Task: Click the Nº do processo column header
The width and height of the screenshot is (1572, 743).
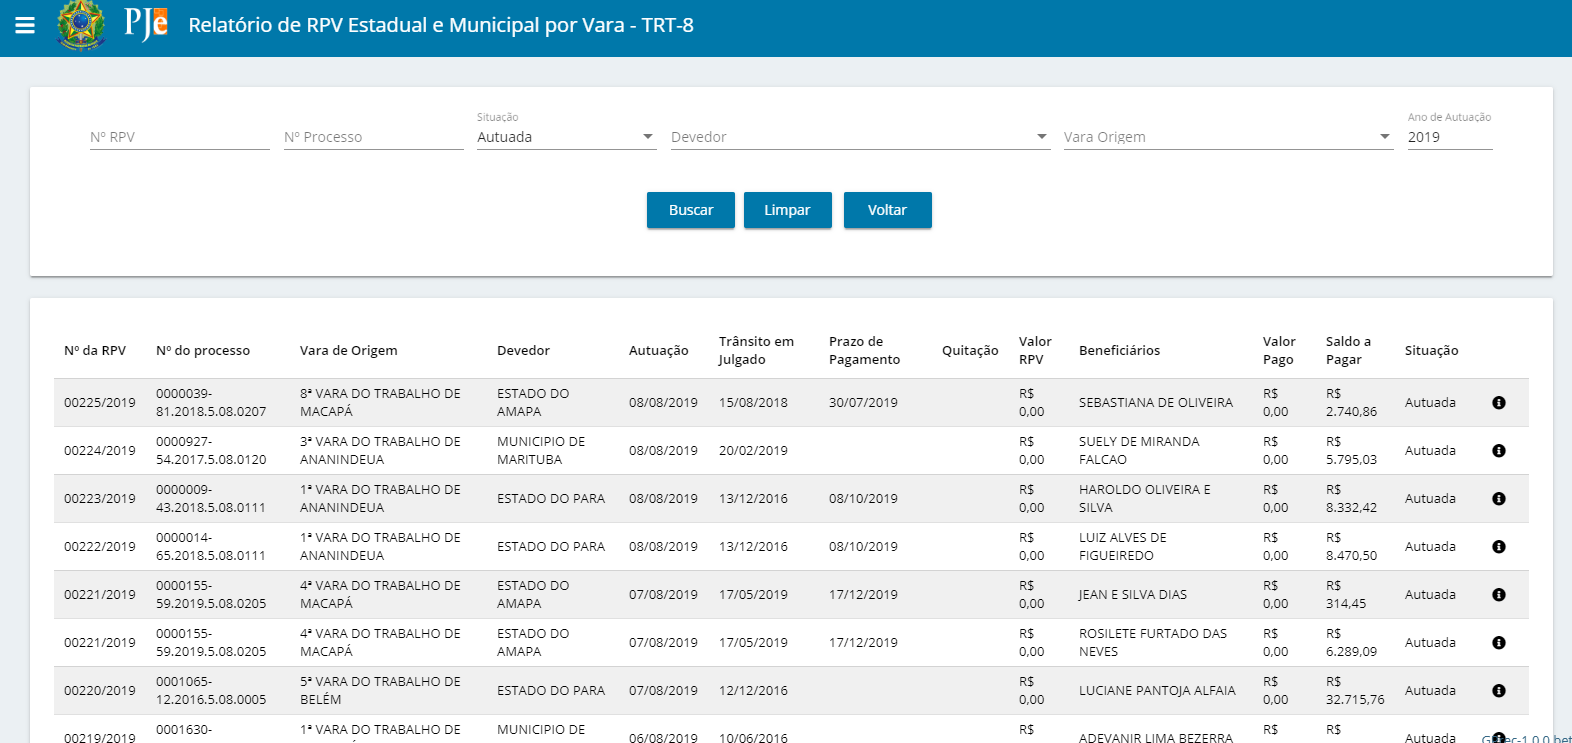Action: click(x=203, y=351)
